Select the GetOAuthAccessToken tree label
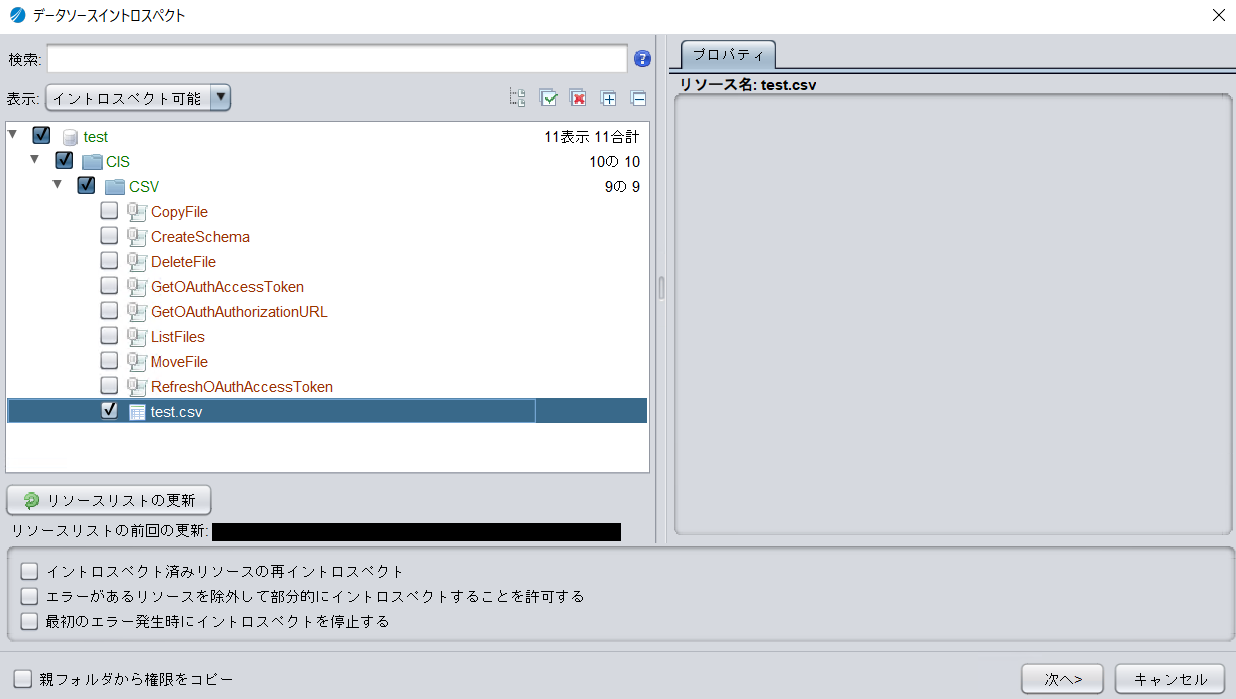The height and width of the screenshot is (699, 1236). pos(227,287)
